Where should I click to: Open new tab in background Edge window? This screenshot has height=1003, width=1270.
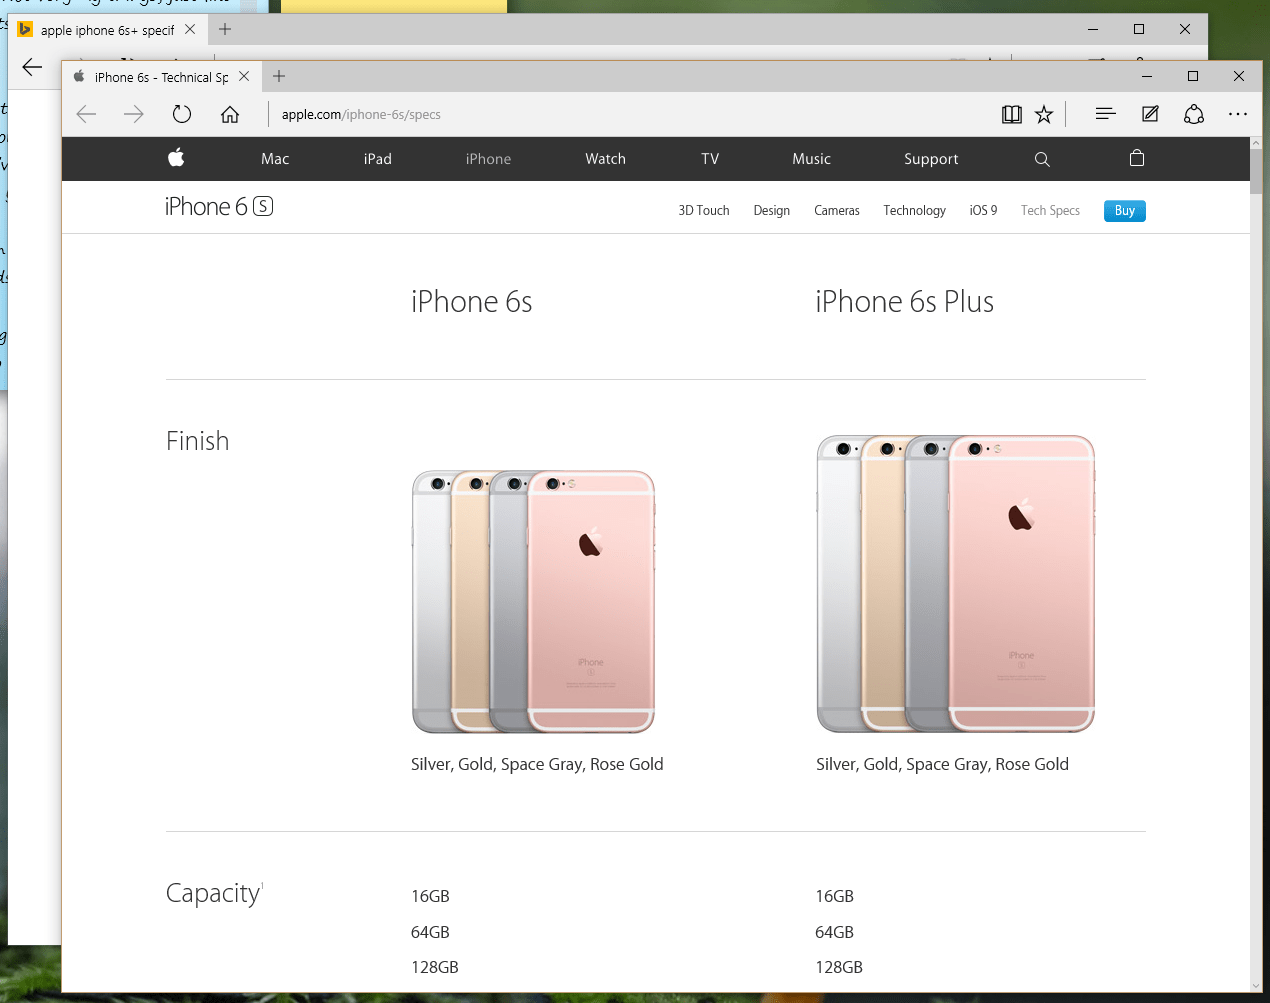tap(225, 29)
